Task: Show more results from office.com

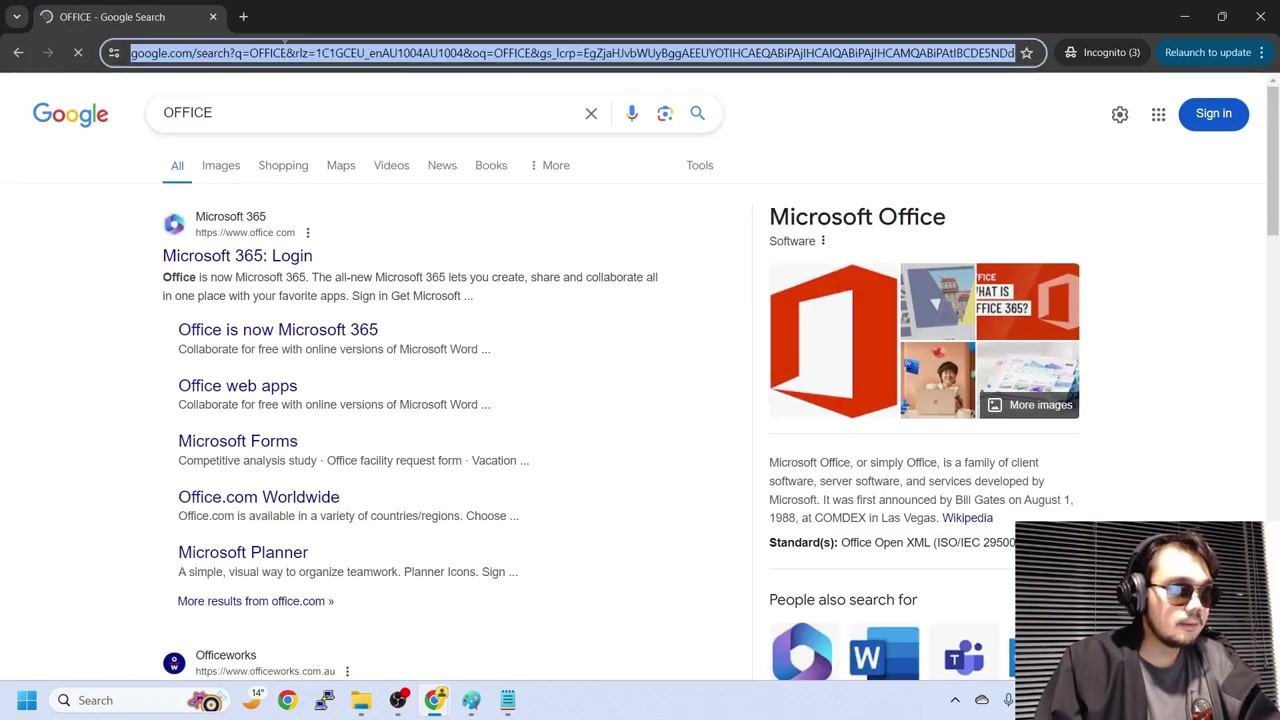Action: 256,601
